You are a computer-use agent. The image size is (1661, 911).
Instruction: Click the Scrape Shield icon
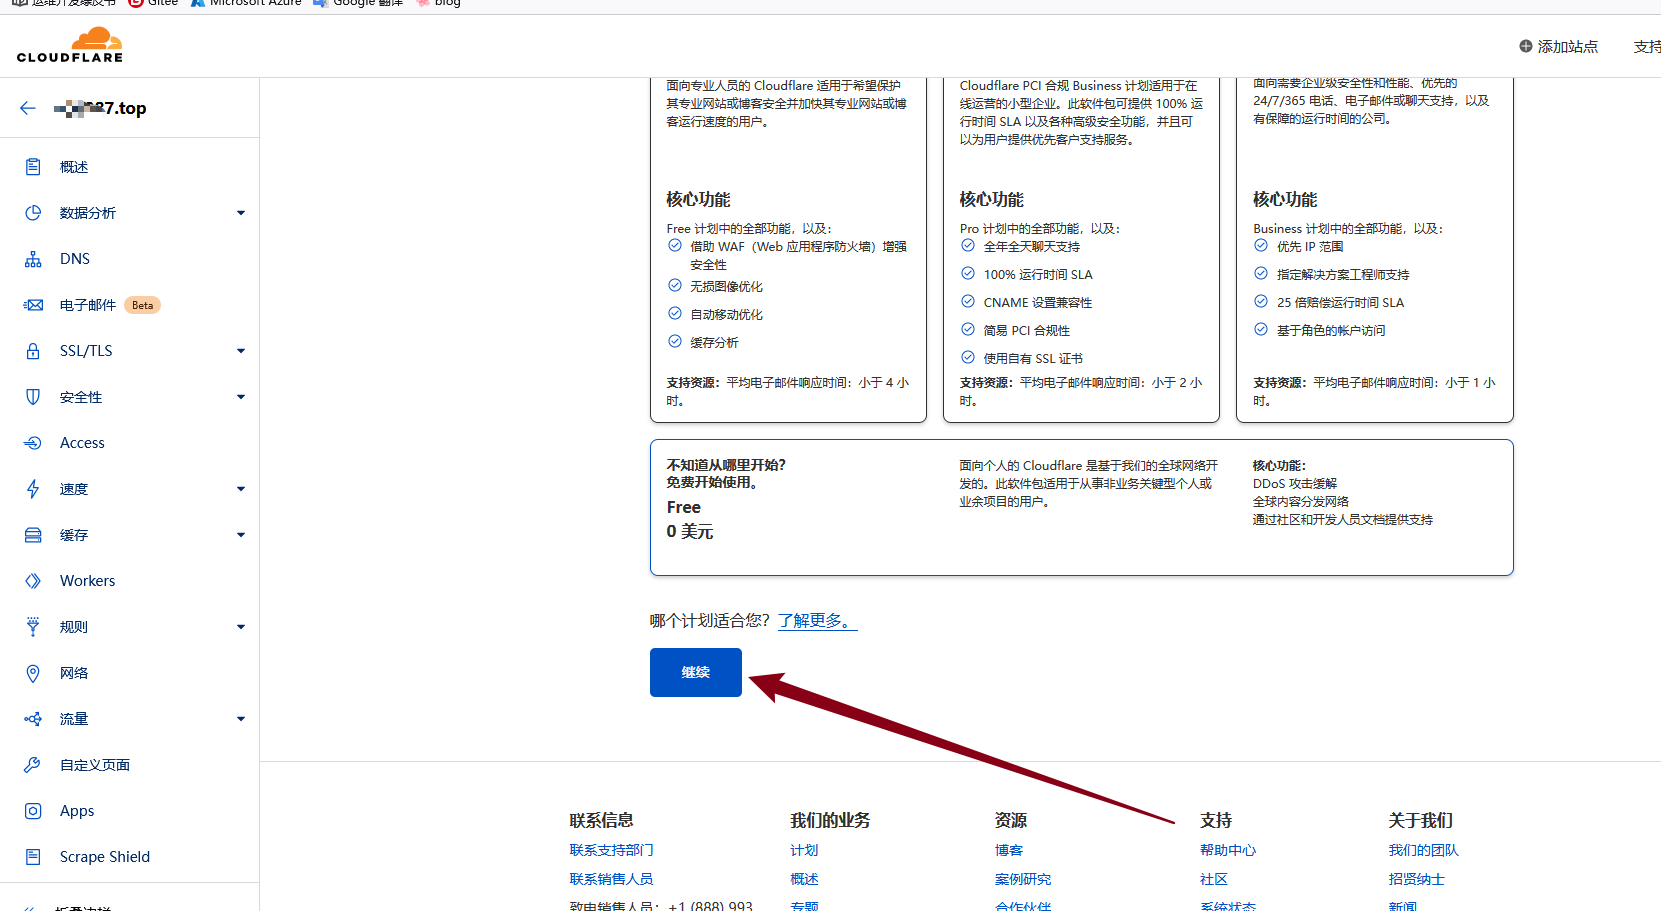click(x=33, y=857)
